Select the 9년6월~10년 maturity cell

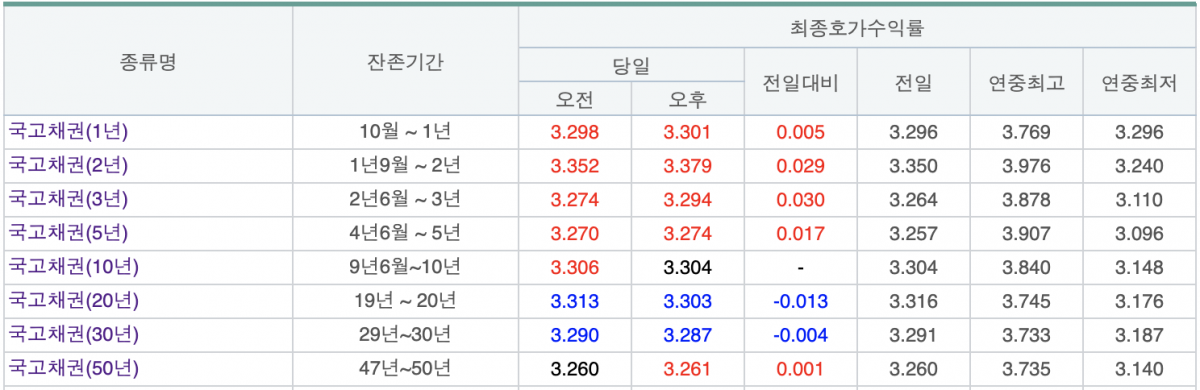405,267
